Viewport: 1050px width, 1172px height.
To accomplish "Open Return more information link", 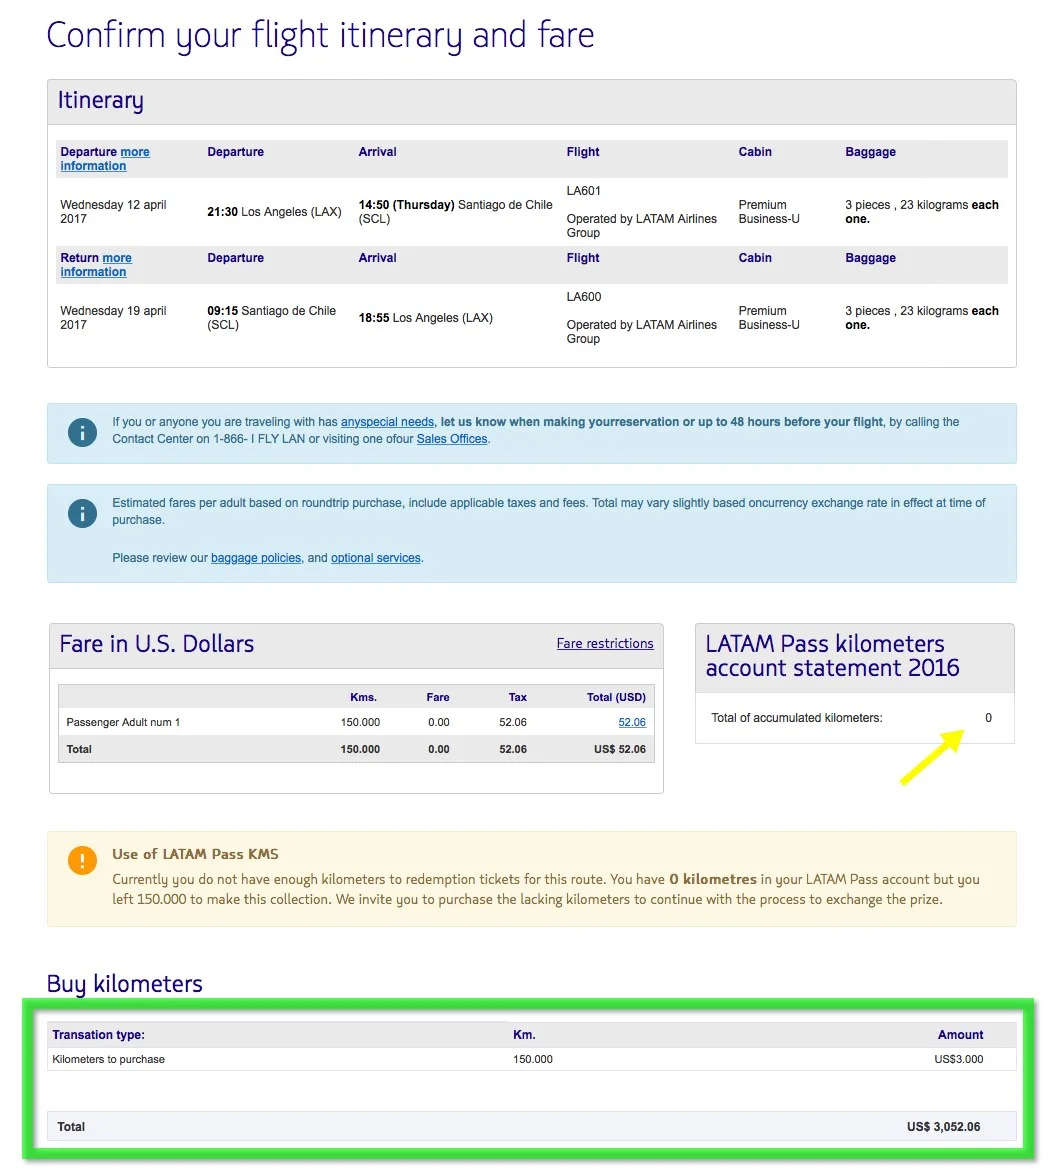I will pyautogui.click(x=96, y=265).
